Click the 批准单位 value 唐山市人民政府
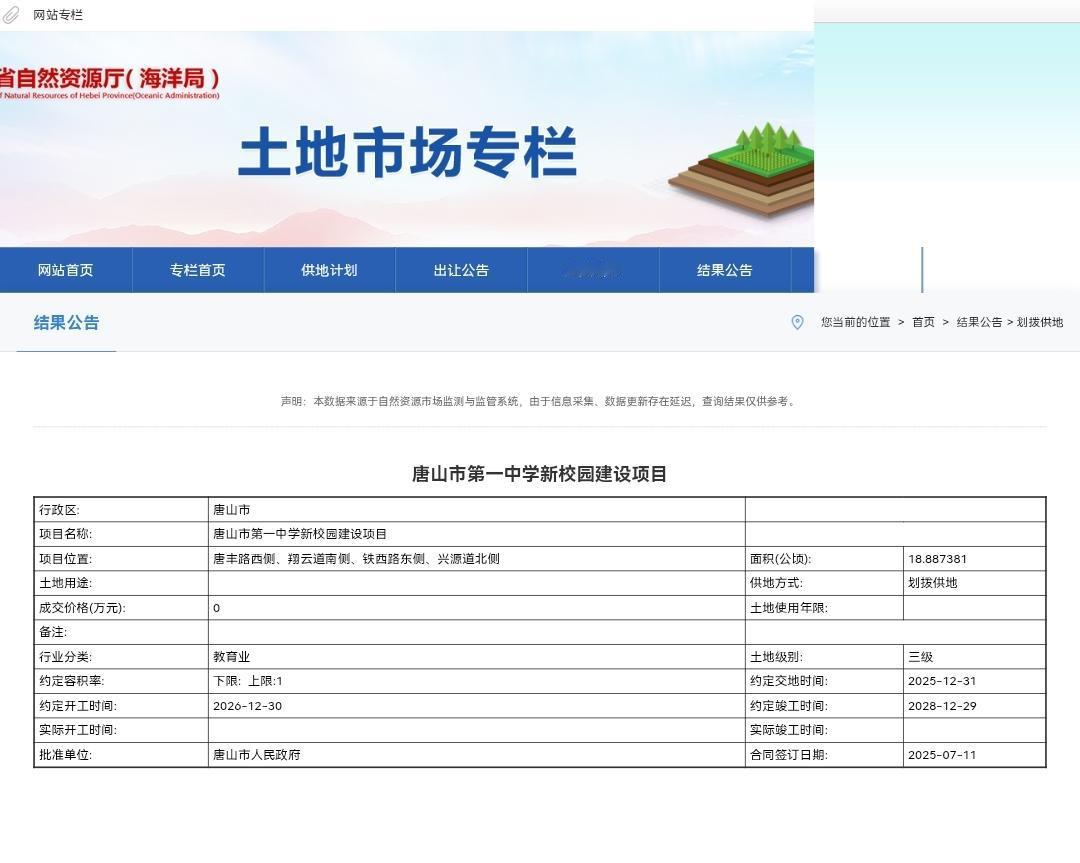 click(257, 754)
